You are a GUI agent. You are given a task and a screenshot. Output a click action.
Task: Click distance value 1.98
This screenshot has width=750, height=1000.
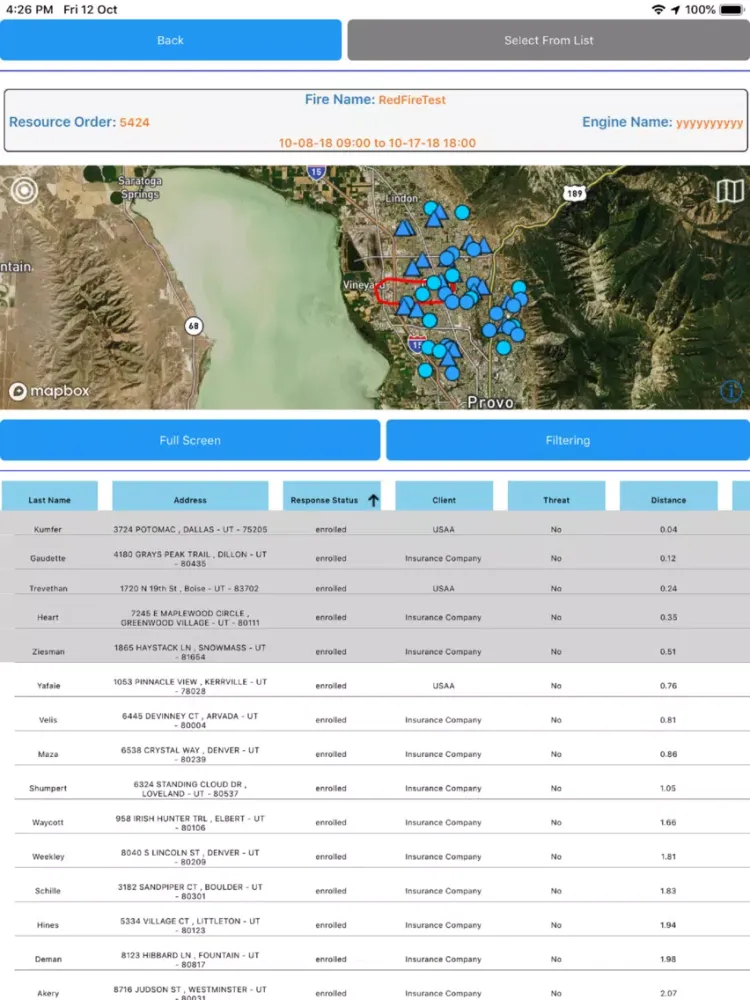tap(668, 959)
